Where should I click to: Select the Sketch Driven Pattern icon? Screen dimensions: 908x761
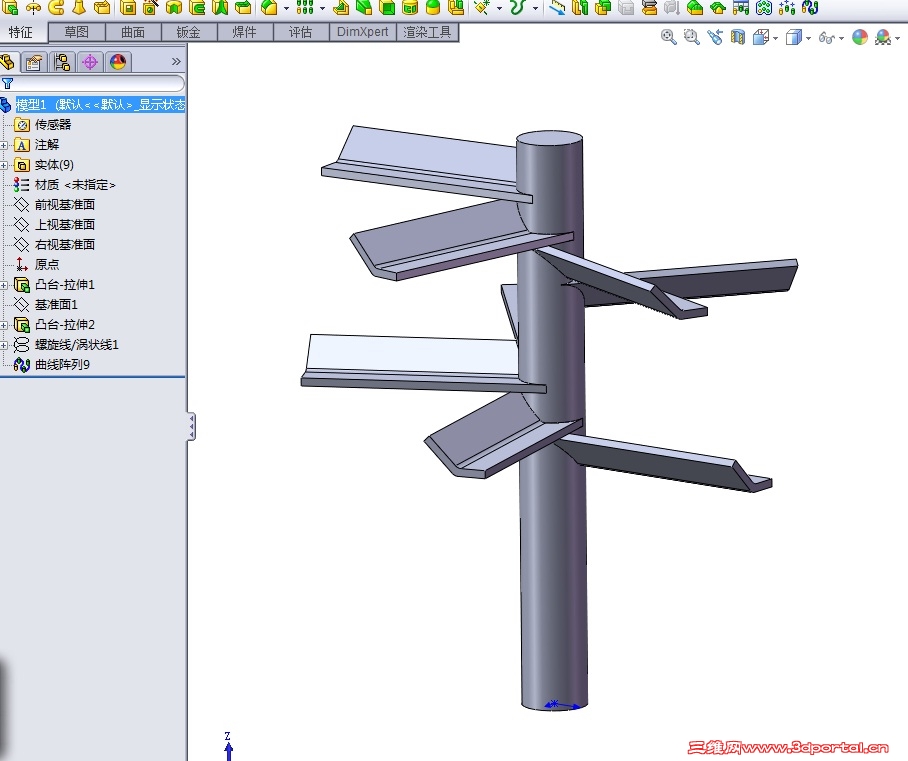786,8
